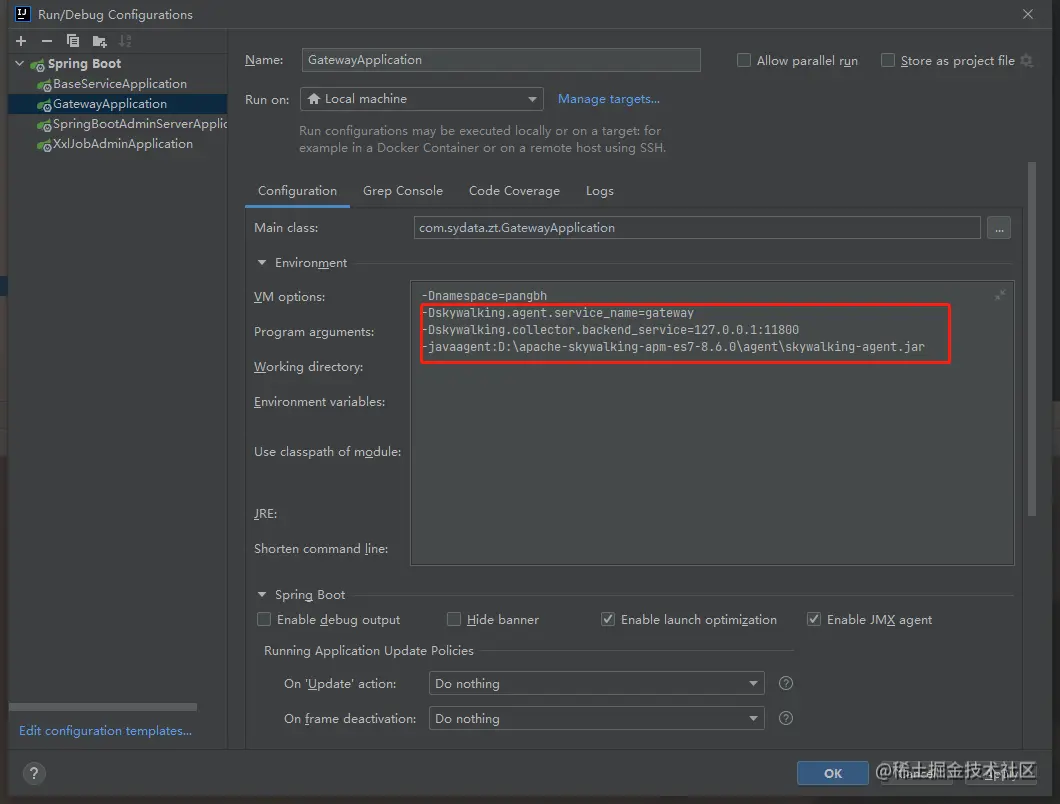1060x804 pixels.
Task: Open gear next to Store as project file
Action: click(1027, 60)
